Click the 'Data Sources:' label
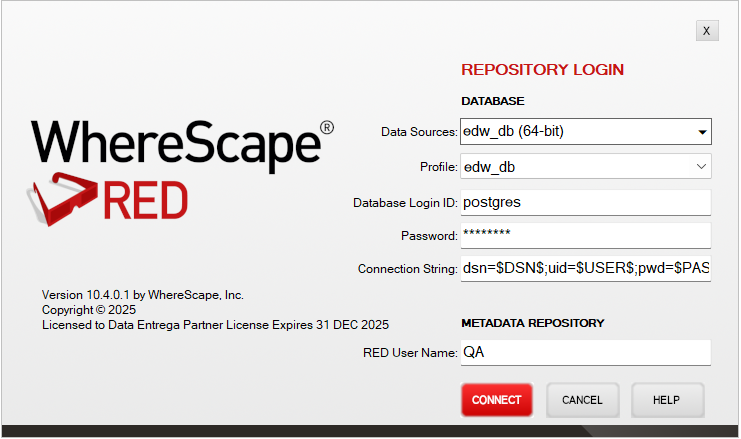 point(419,132)
